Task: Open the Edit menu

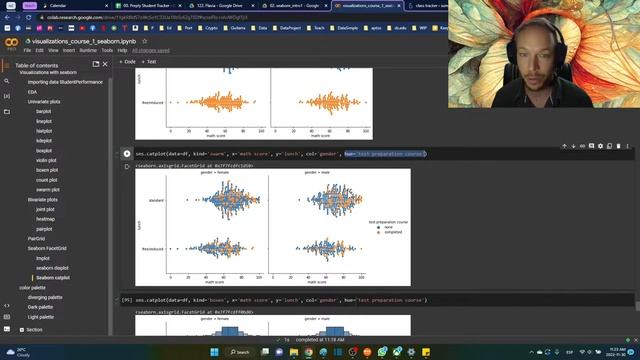Action: 40,51
